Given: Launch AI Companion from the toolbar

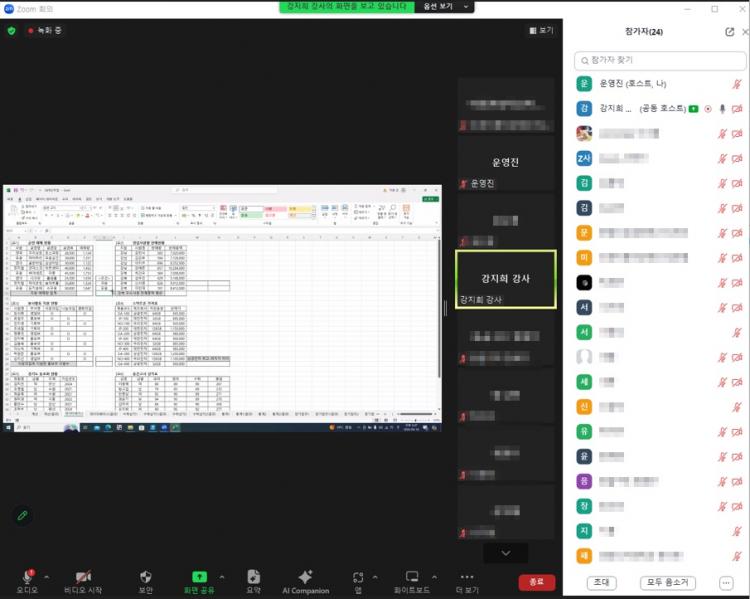Looking at the screenshot, I should click(x=305, y=577).
